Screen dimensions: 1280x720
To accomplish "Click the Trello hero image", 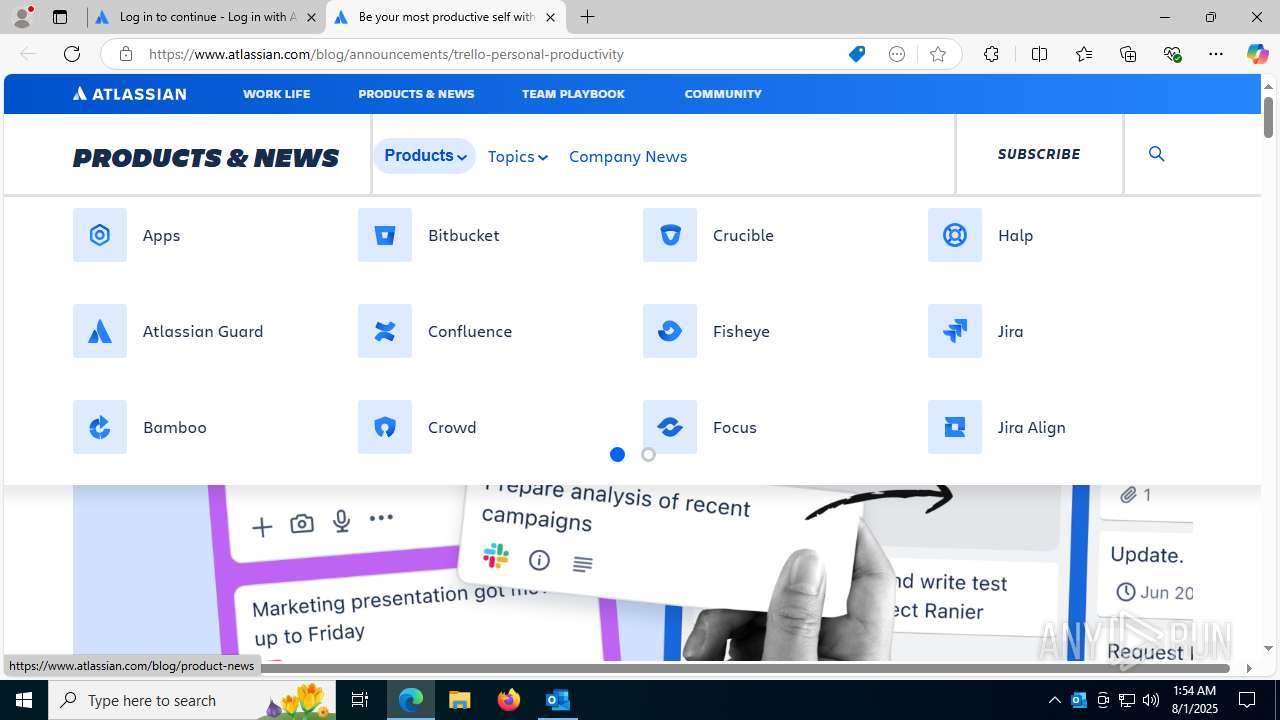I will click(x=632, y=573).
